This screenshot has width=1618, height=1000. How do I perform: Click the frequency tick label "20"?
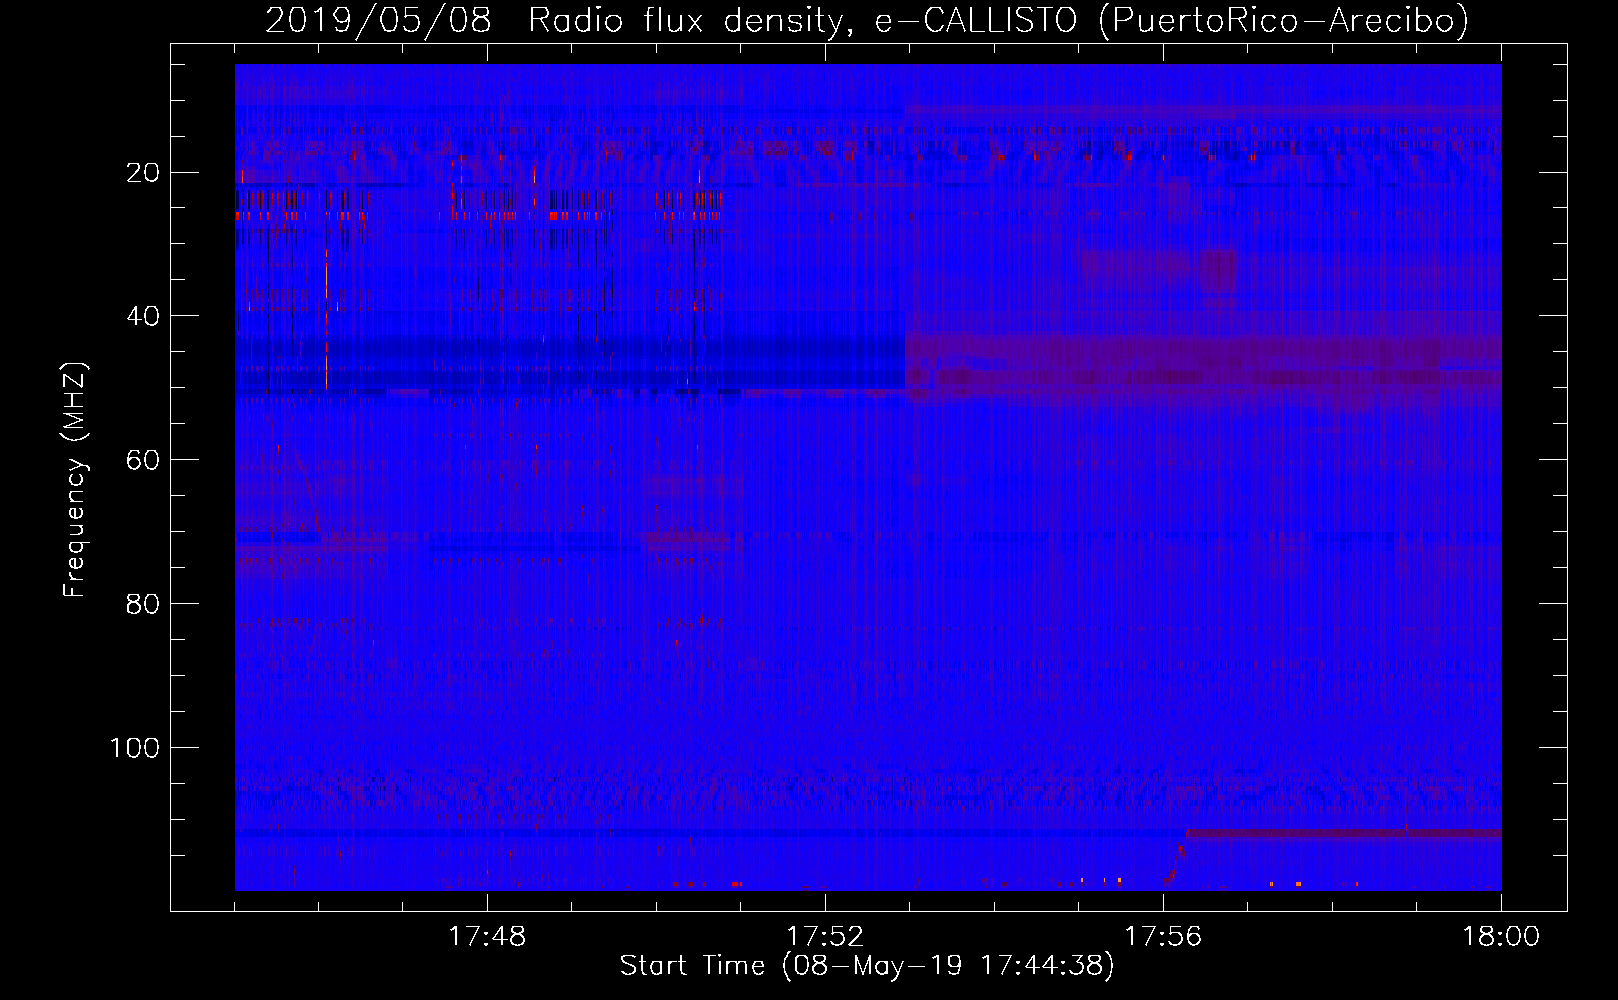143,172
